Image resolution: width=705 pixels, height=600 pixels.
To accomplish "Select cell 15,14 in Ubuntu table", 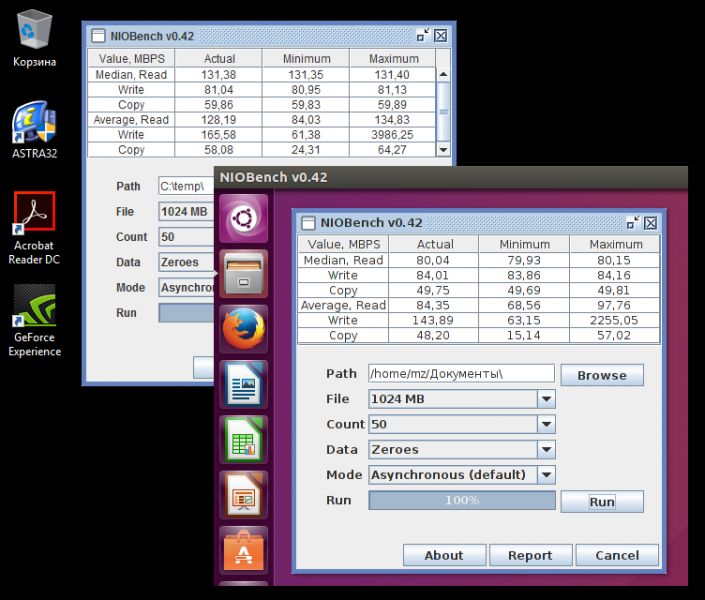I will pyautogui.click(x=524, y=336).
